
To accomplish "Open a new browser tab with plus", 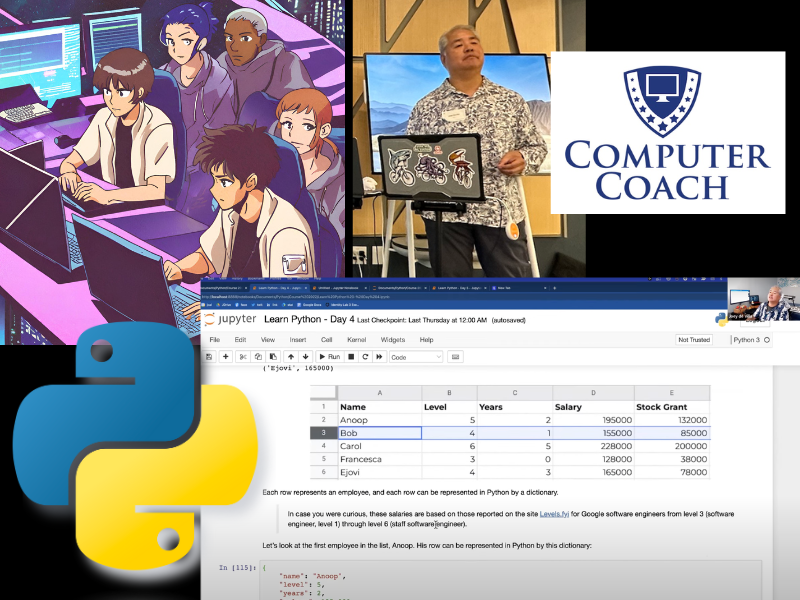I will pyautogui.click(x=555, y=288).
